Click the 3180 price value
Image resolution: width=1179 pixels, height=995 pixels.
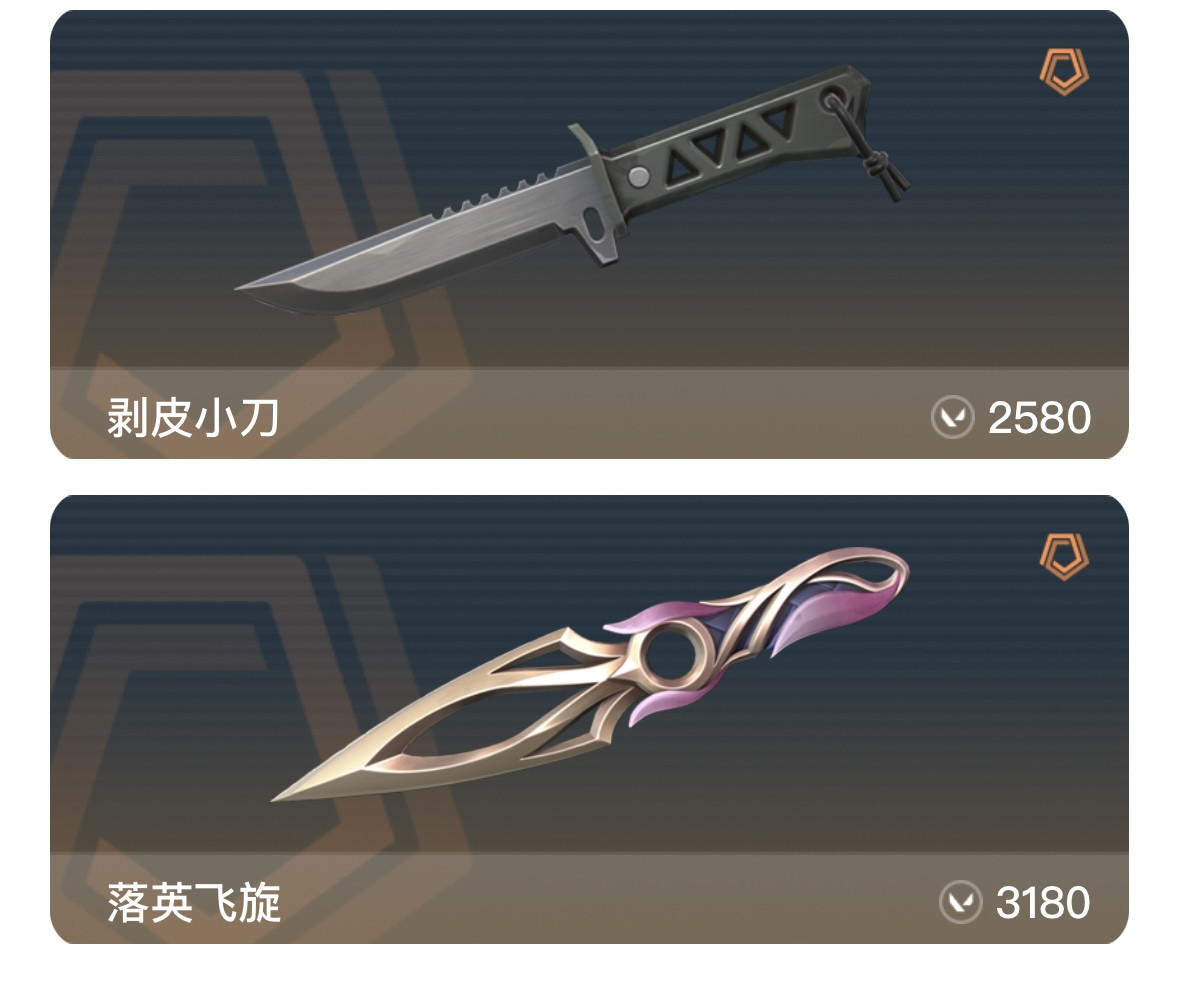coord(1043,902)
